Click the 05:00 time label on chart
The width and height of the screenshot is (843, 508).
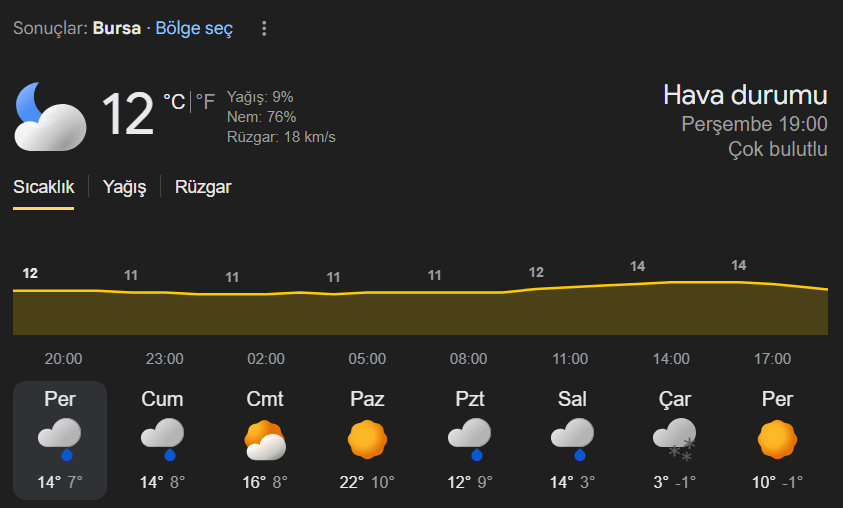pyautogui.click(x=367, y=359)
